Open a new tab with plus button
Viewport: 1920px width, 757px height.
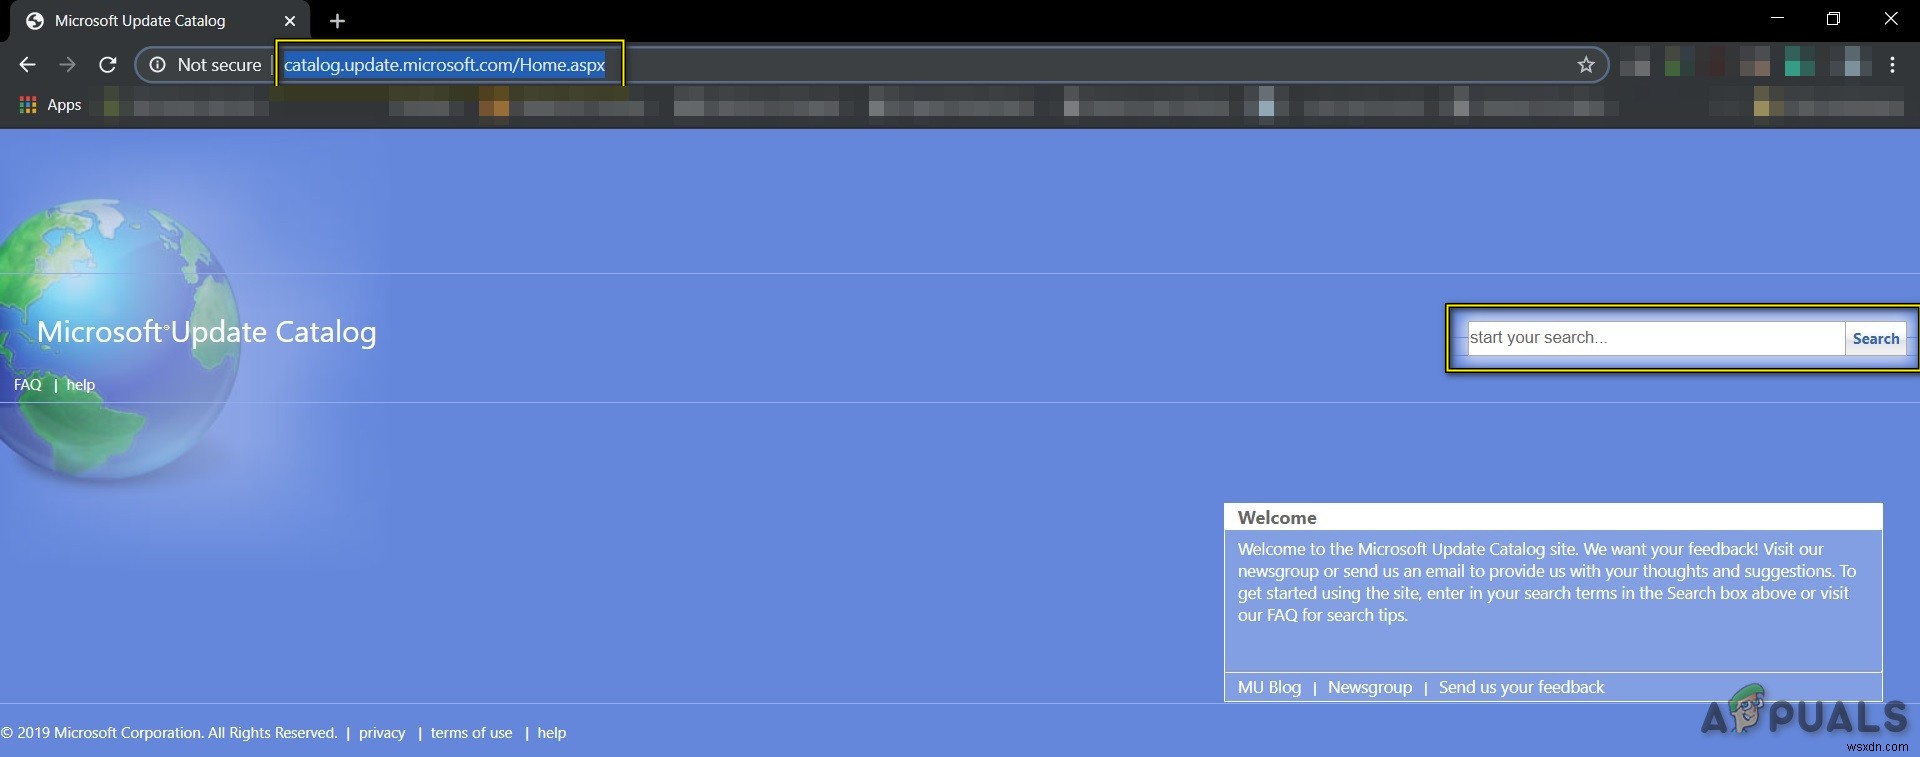pyautogui.click(x=337, y=21)
